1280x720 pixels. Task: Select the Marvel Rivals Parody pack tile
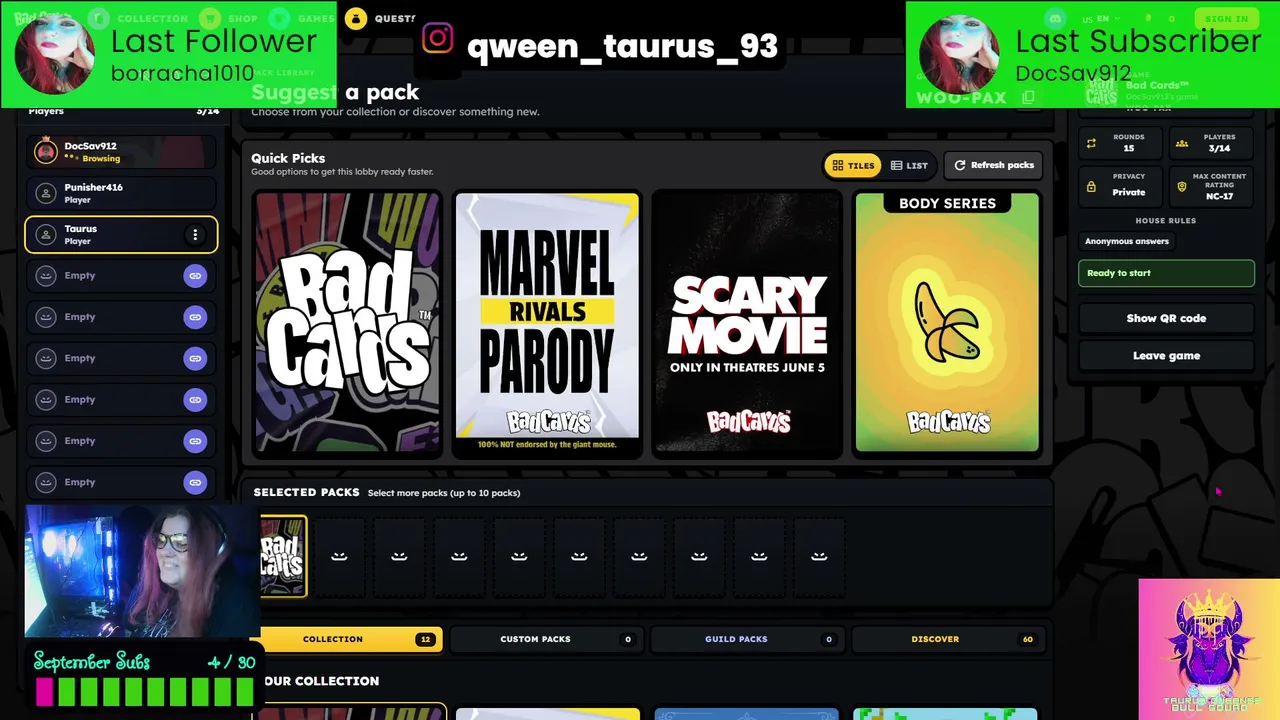(x=547, y=323)
